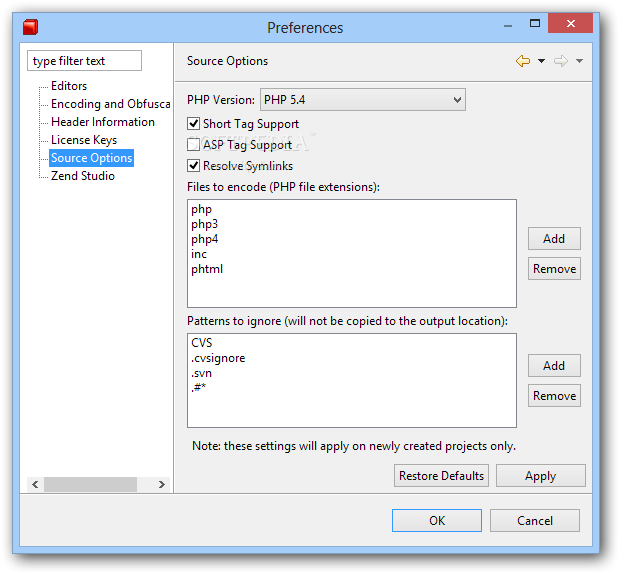Click Add for patterns to ignore
Image resolution: width=620 pixels, height=574 pixels.
click(554, 366)
